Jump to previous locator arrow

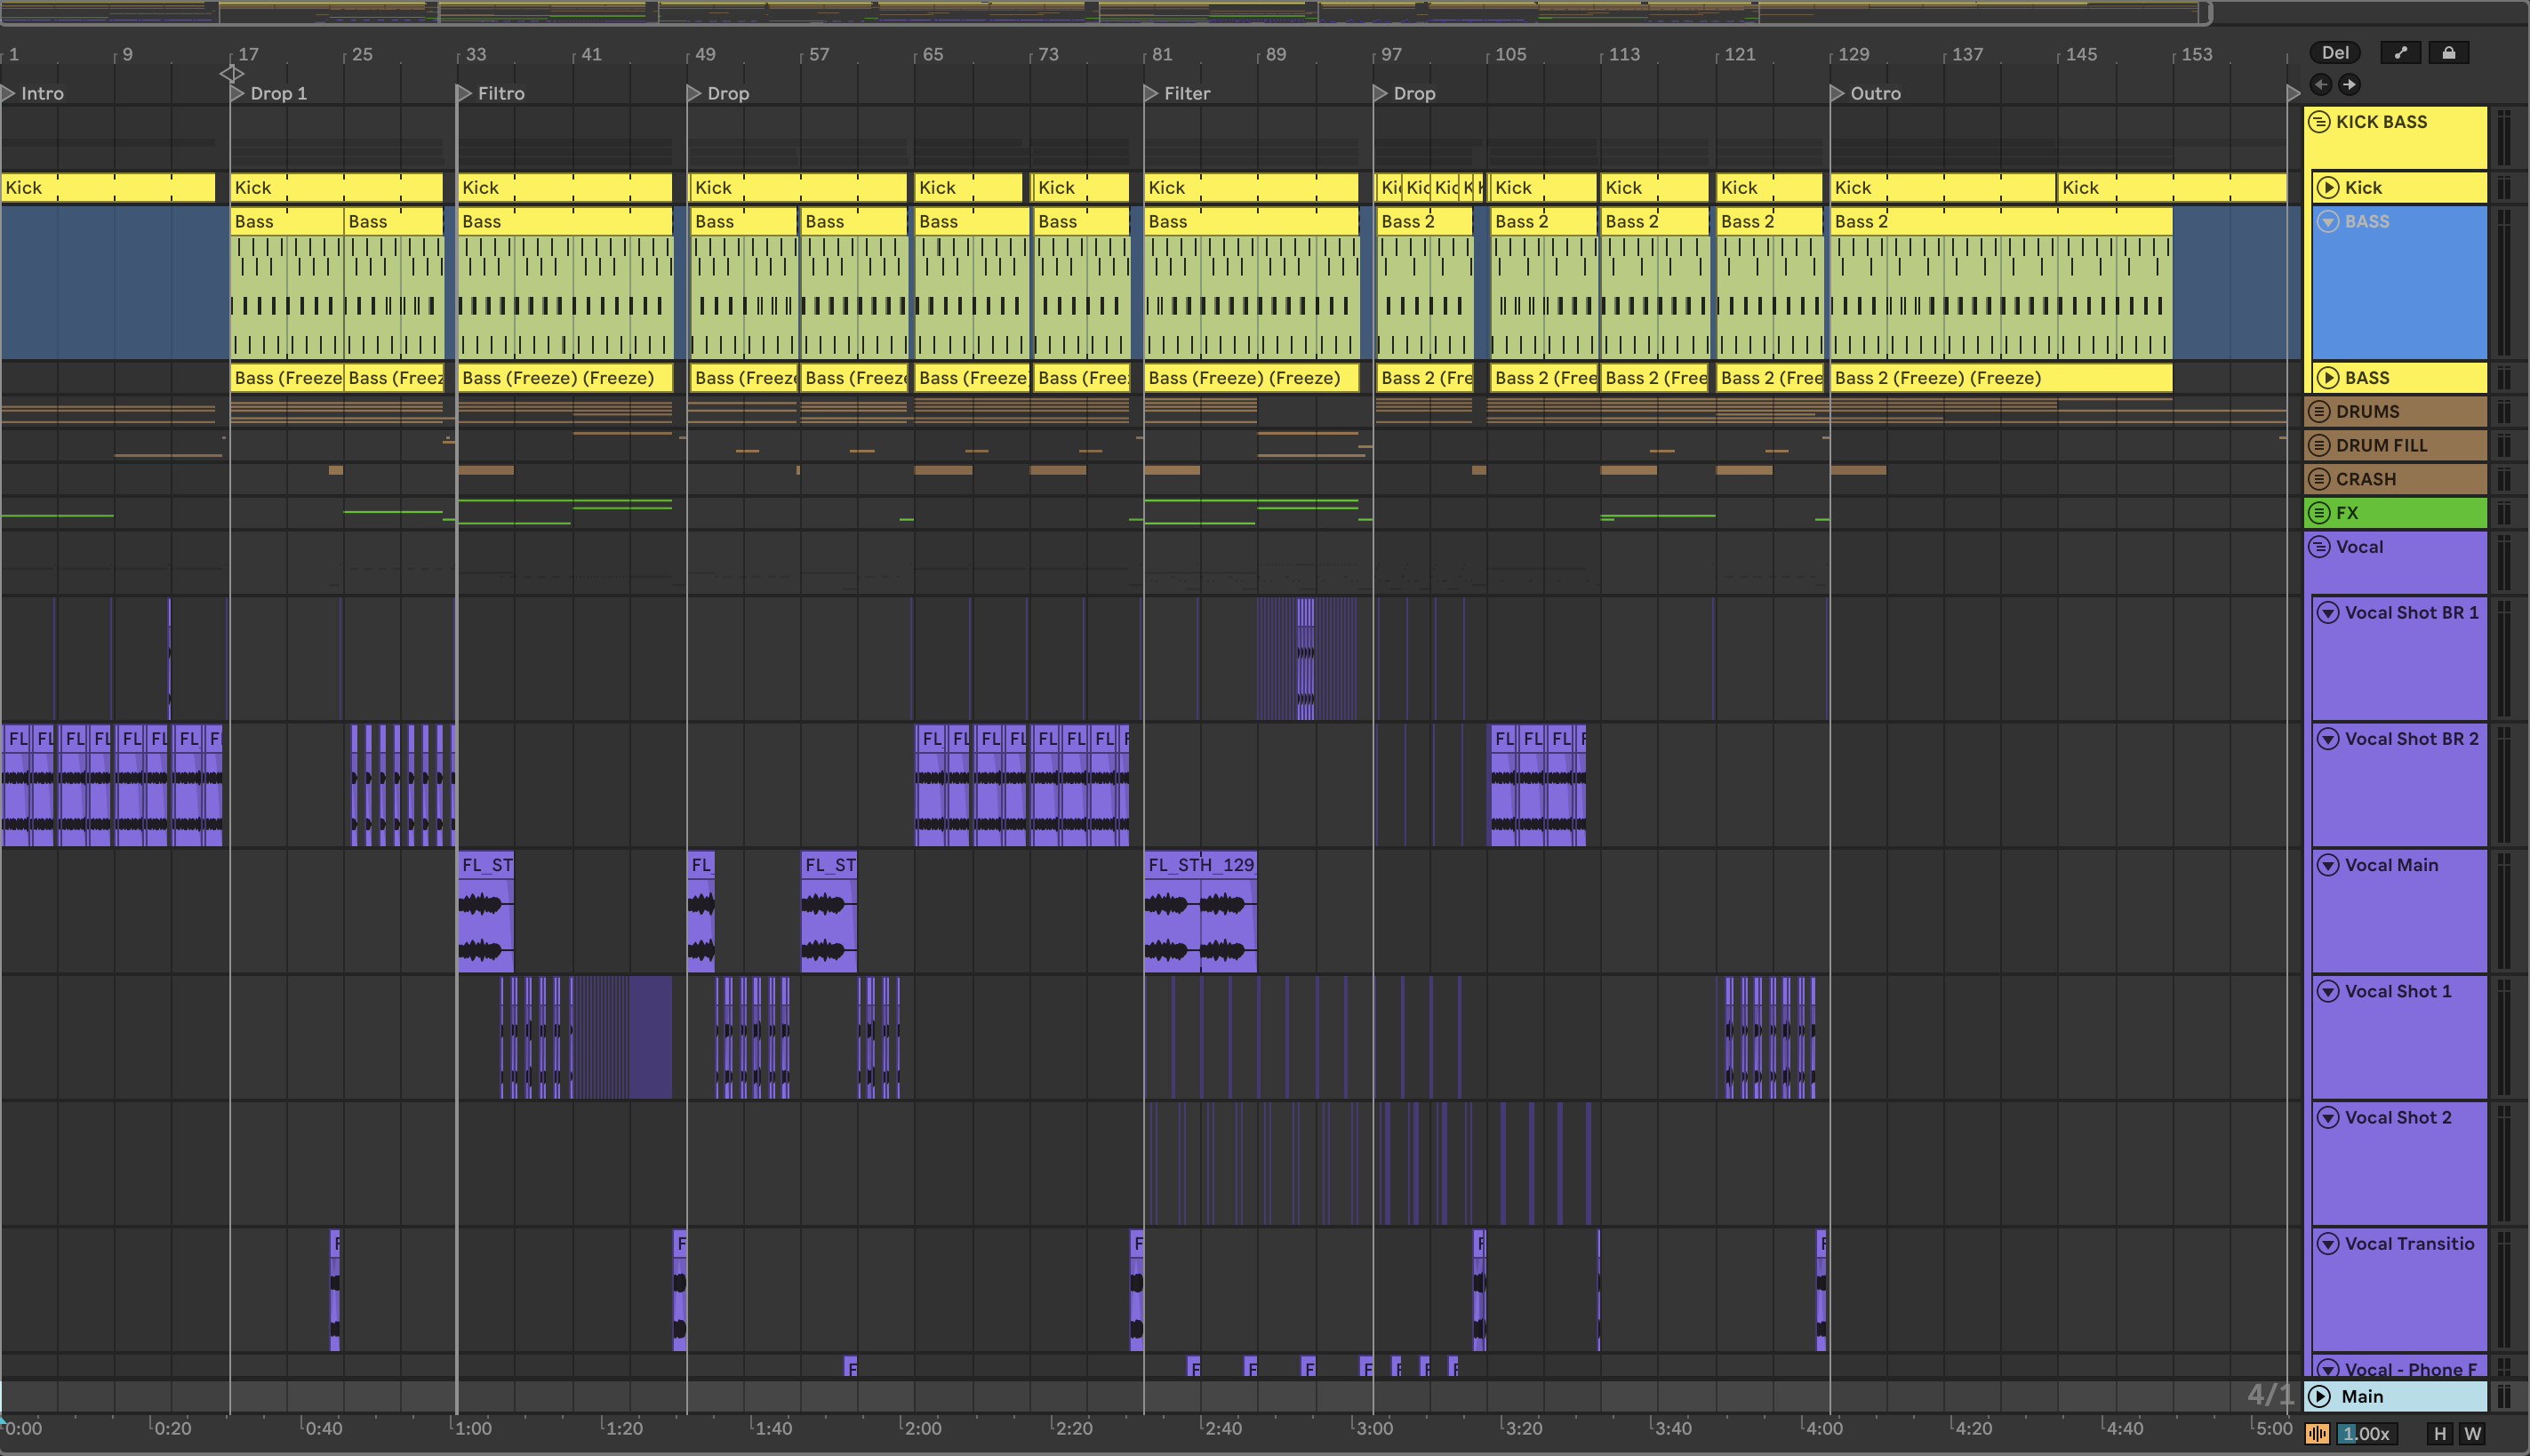click(x=2321, y=85)
